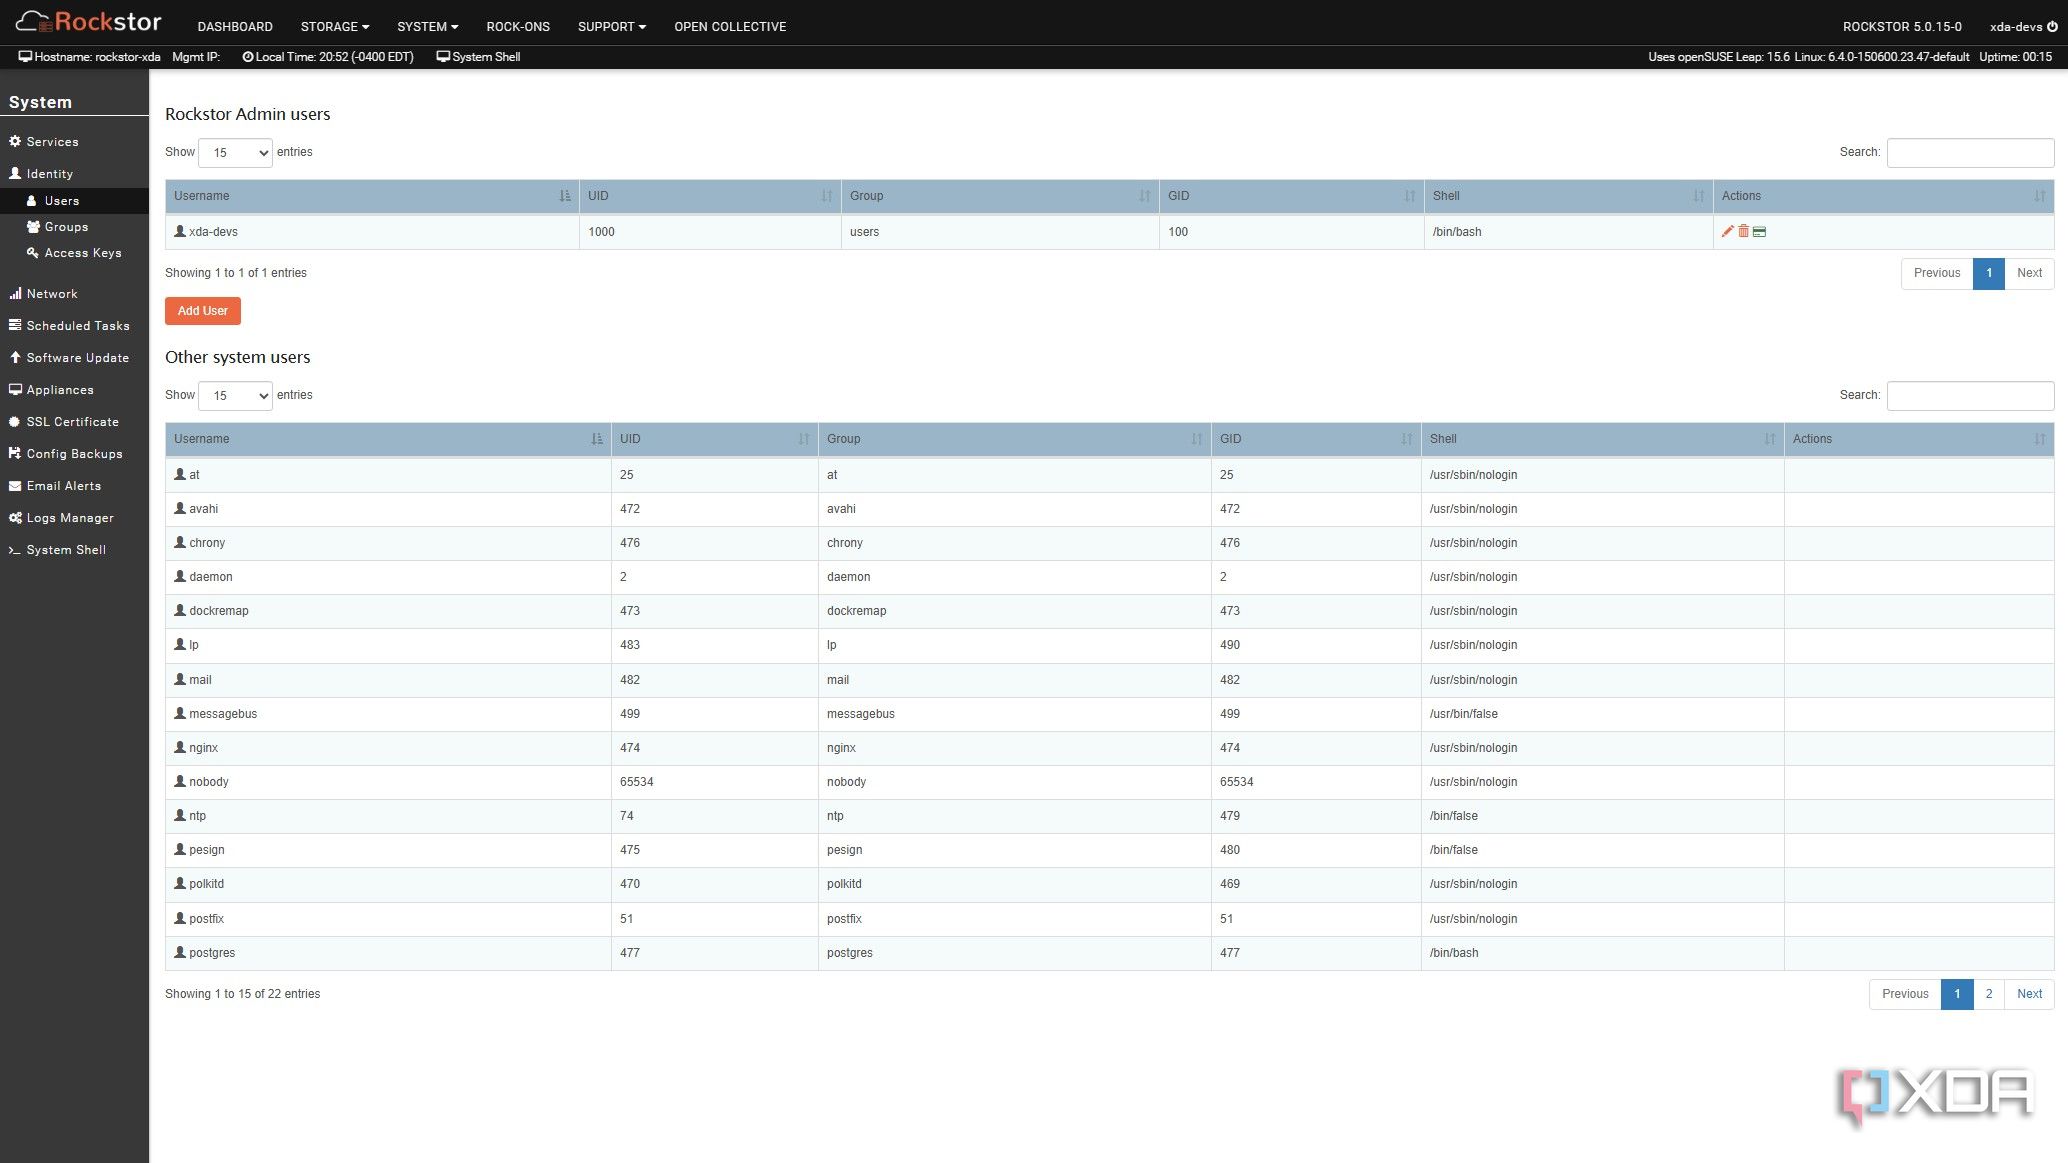Open Admin users Show entries dropdown
Viewport: 2068px width, 1163px height.
(235, 153)
